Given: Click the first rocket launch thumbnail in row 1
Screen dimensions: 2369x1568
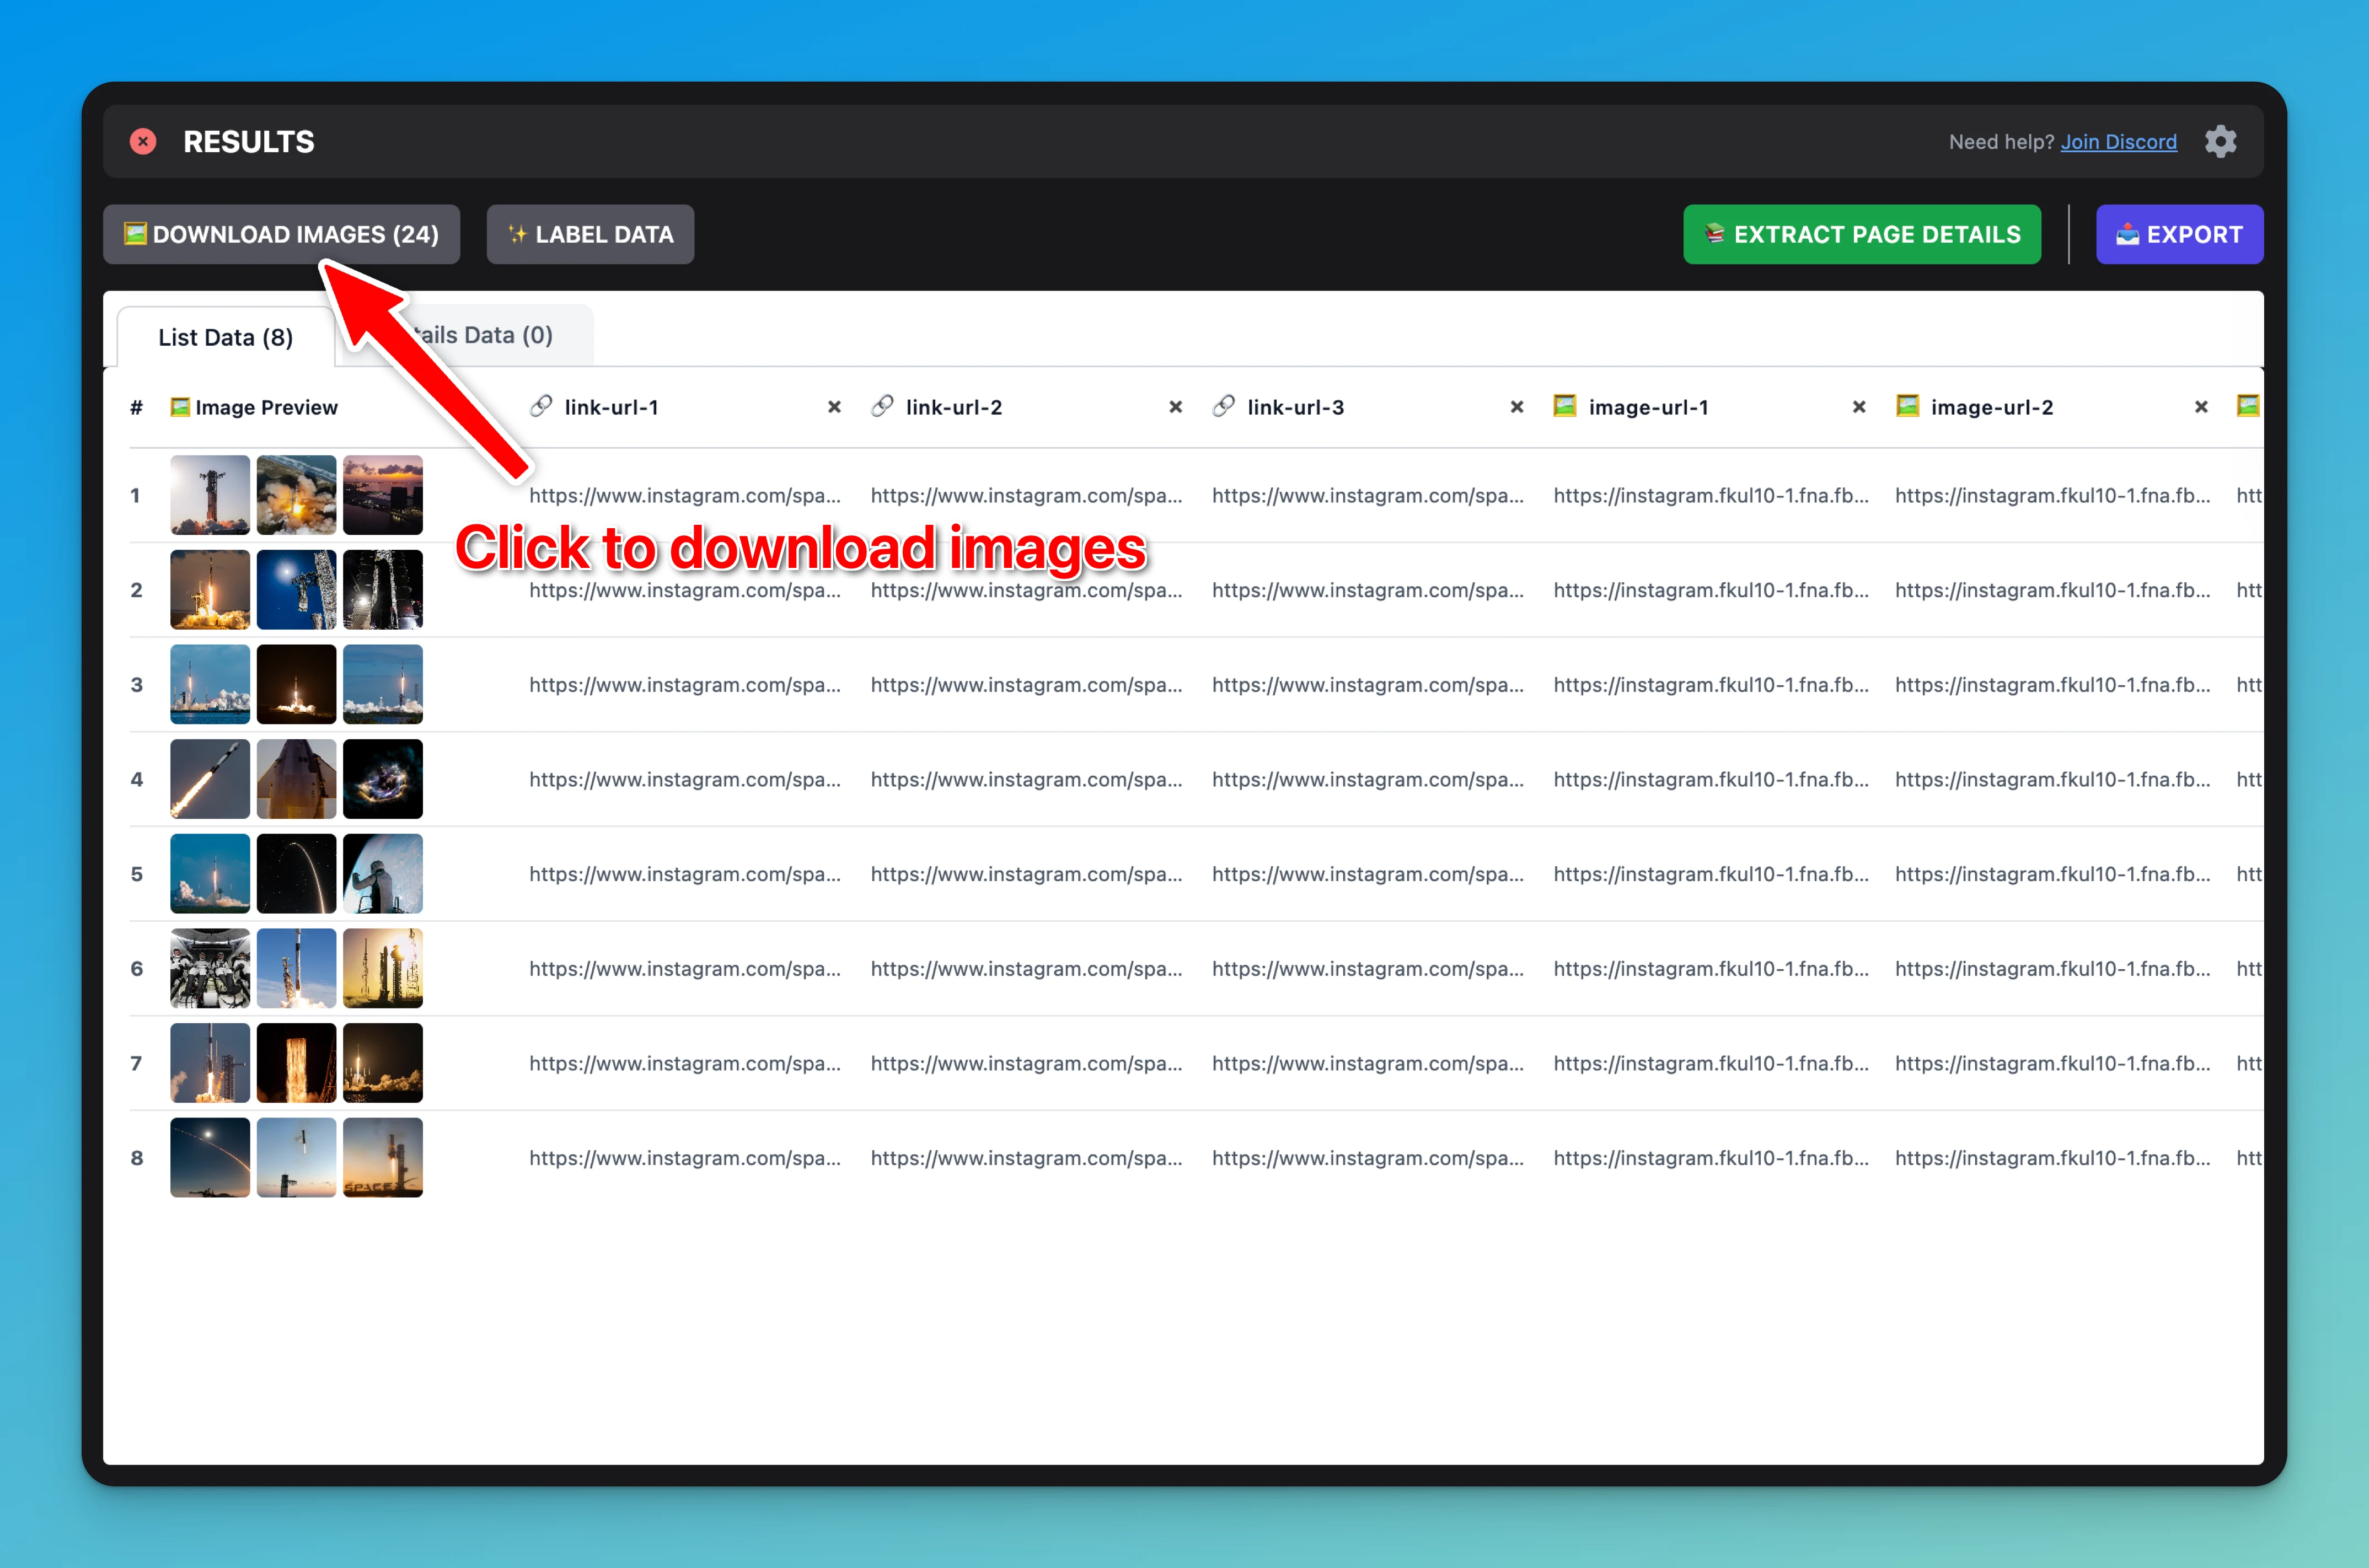Looking at the screenshot, I should [209, 494].
